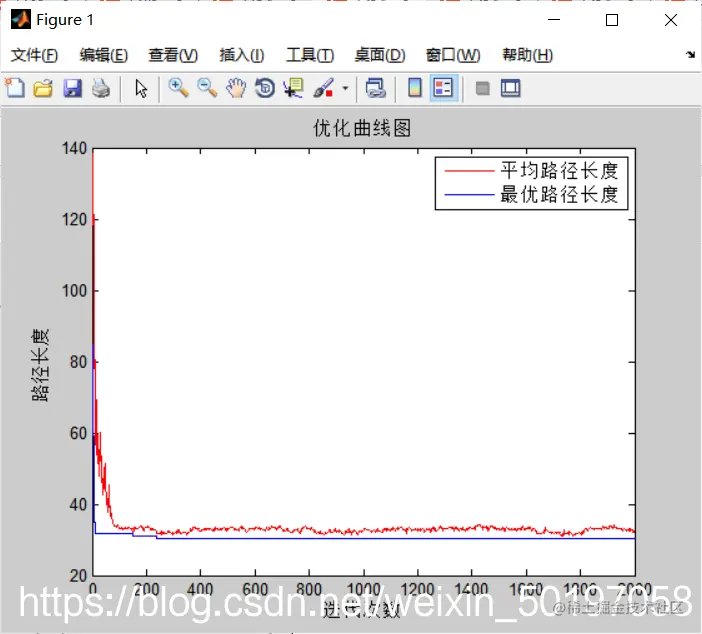Activate the Zoom In magnifier
This screenshot has height=634, width=702.
pos(178,88)
